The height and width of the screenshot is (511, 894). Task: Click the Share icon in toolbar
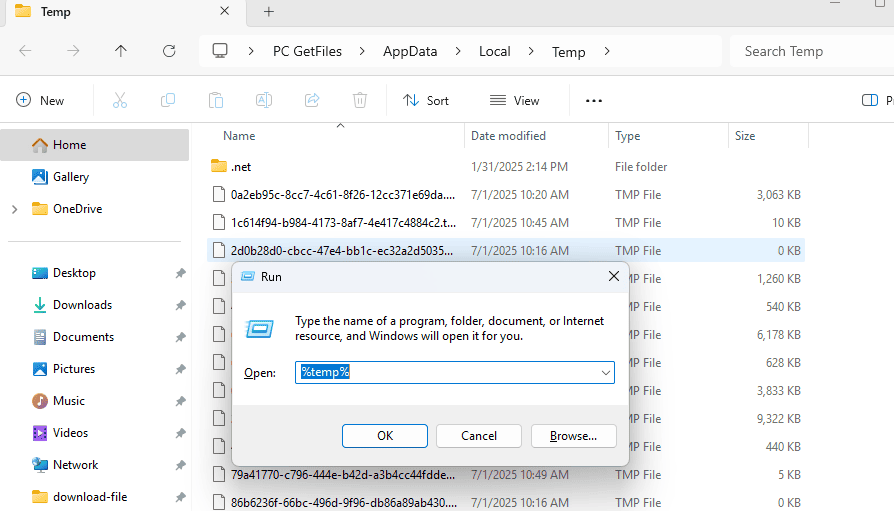[312, 100]
